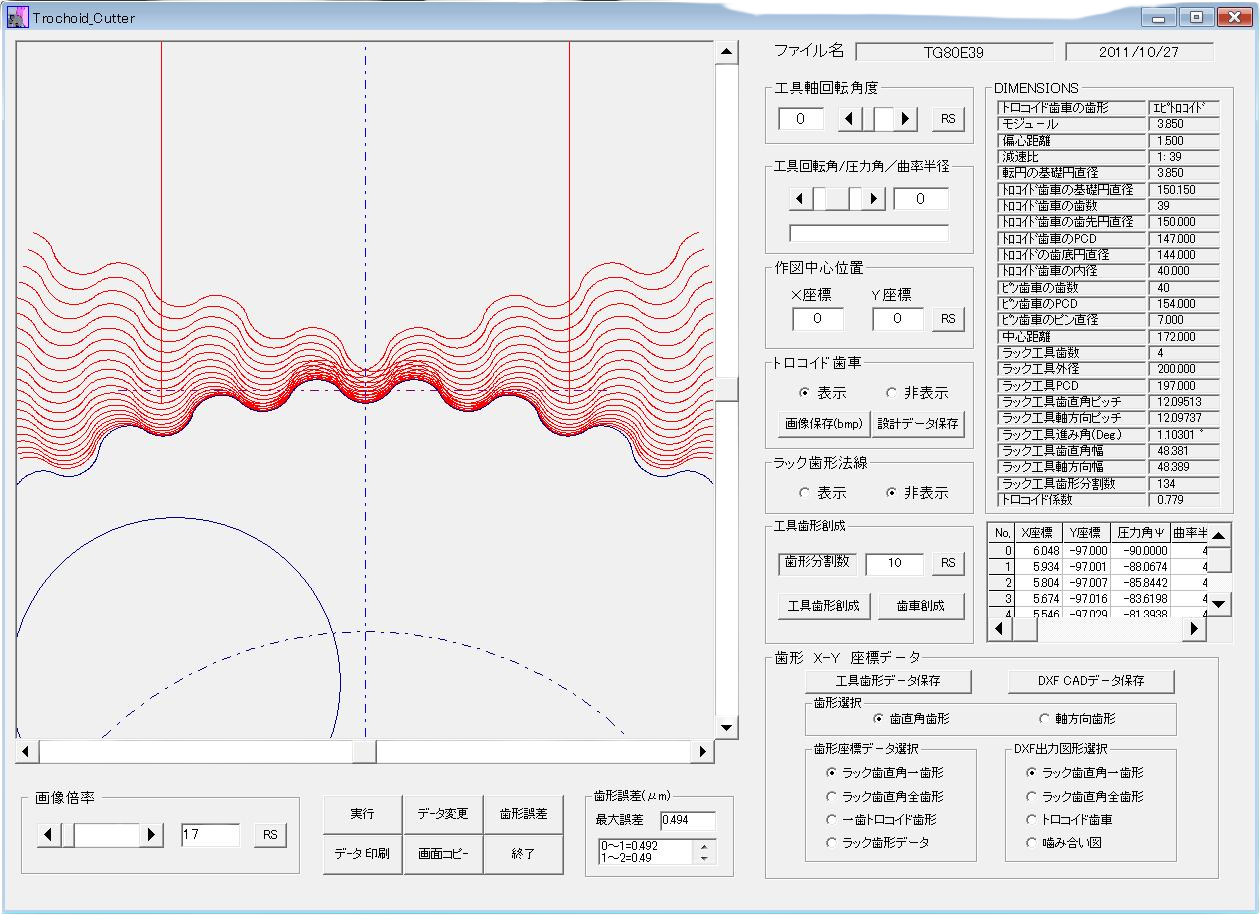Select 表示 for ラック歯形法線

(x=805, y=493)
